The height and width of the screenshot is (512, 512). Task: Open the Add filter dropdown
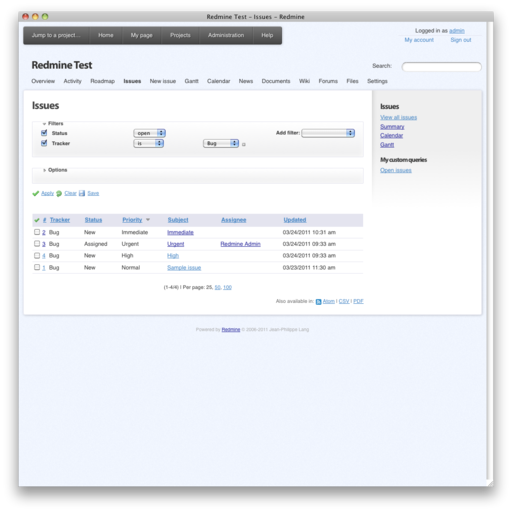point(328,133)
